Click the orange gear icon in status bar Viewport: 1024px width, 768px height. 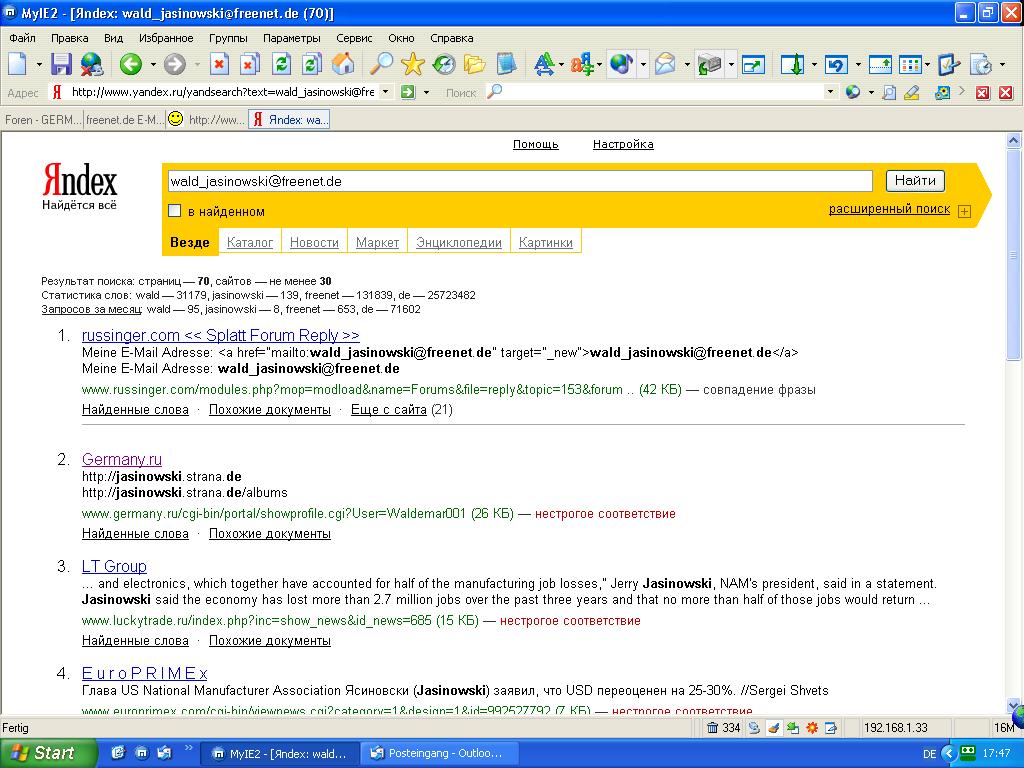tap(812, 728)
